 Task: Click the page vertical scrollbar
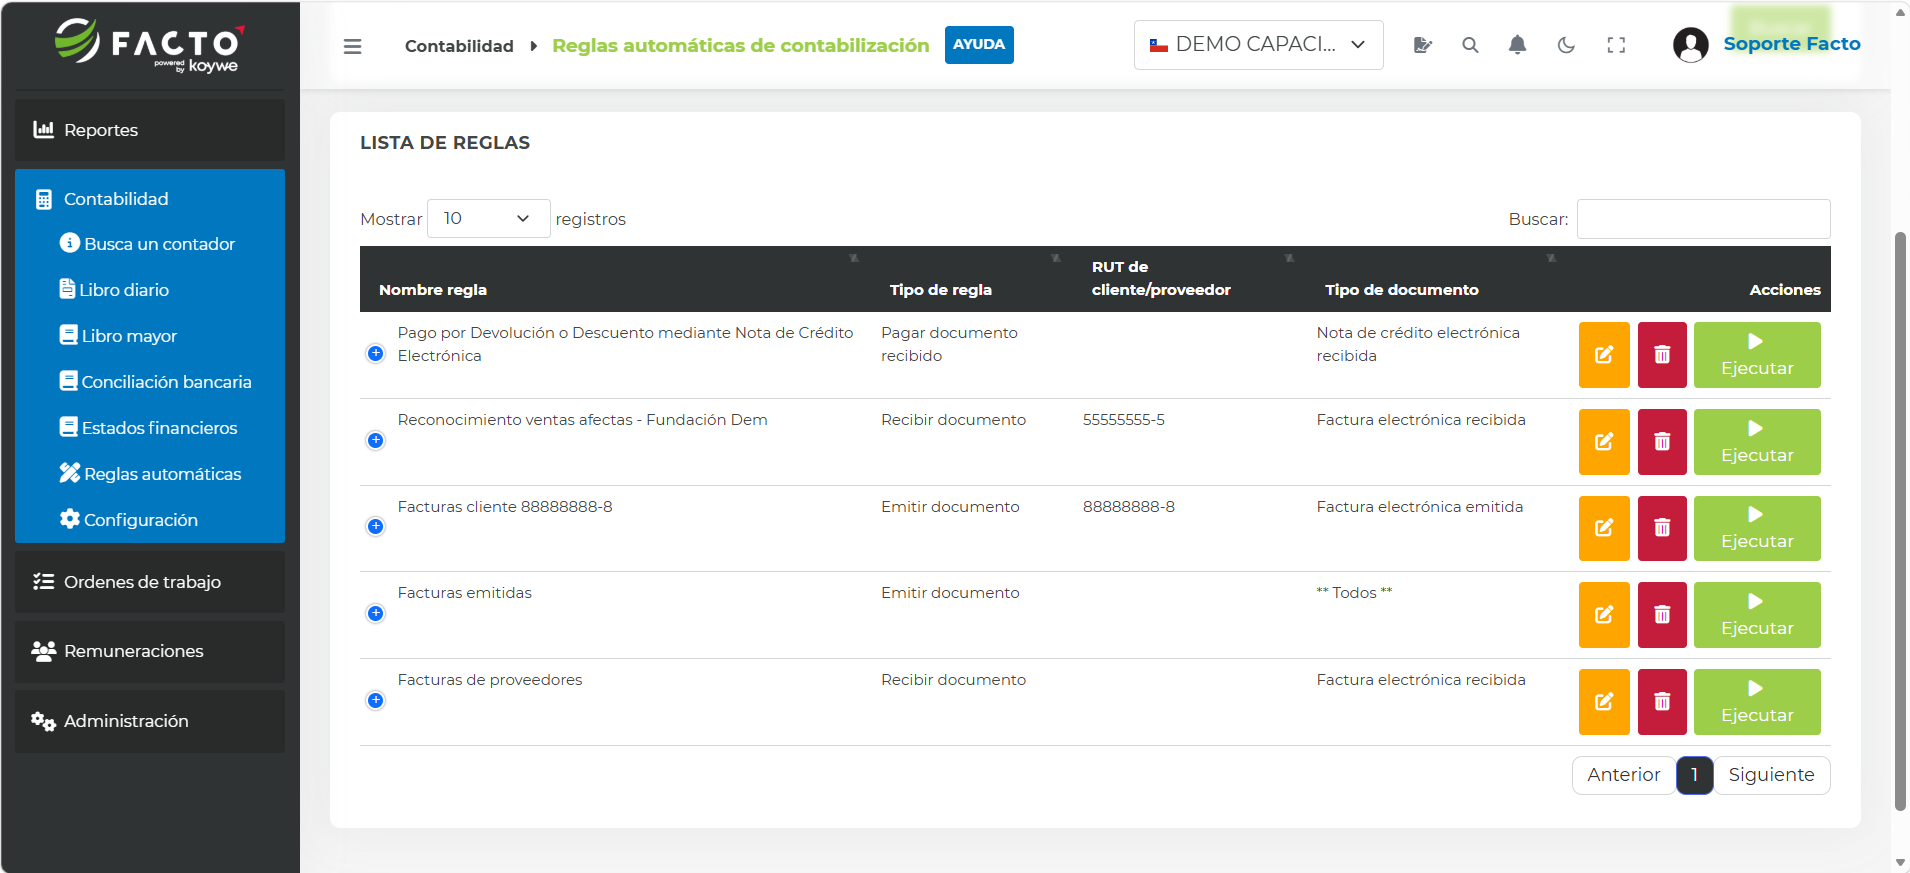[x=1900, y=520]
